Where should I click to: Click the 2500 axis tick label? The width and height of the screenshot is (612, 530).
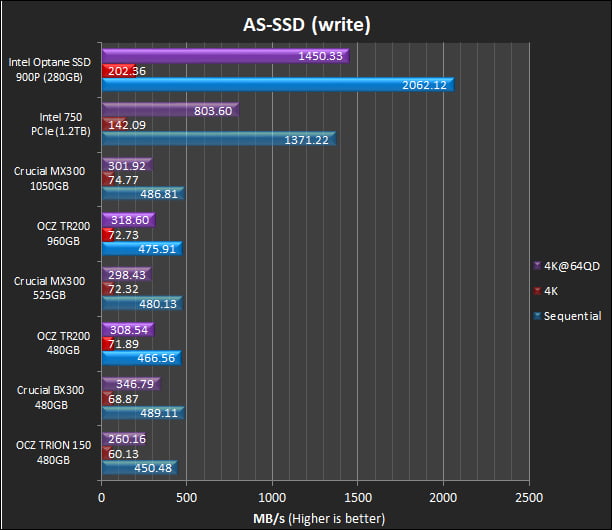tap(529, 498)
